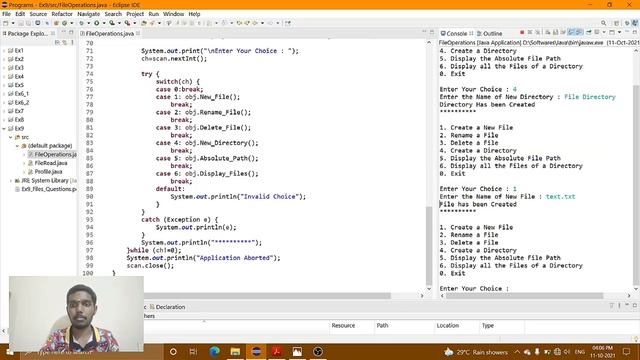Maximize the editor area
Image resolution: width=640 pixels, height=360 pixels.
432,33
